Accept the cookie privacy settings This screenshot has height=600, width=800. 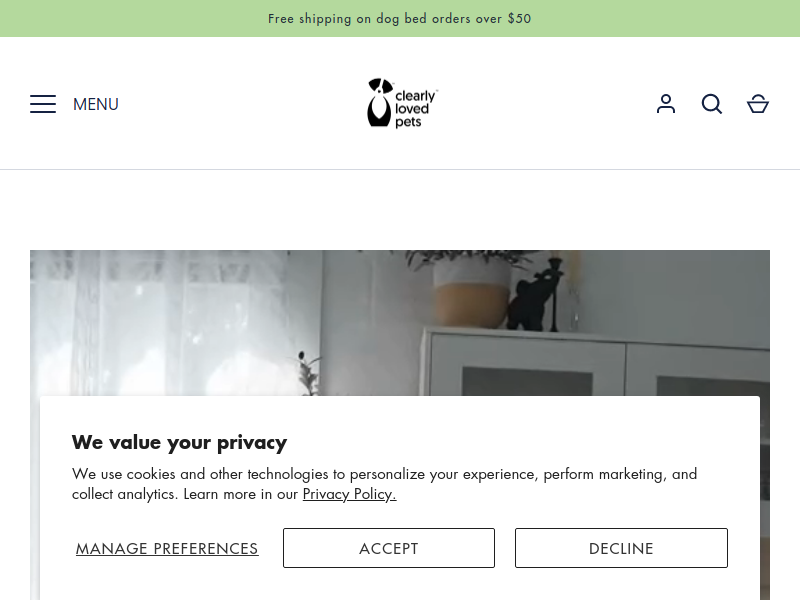(x=389, y=548)
